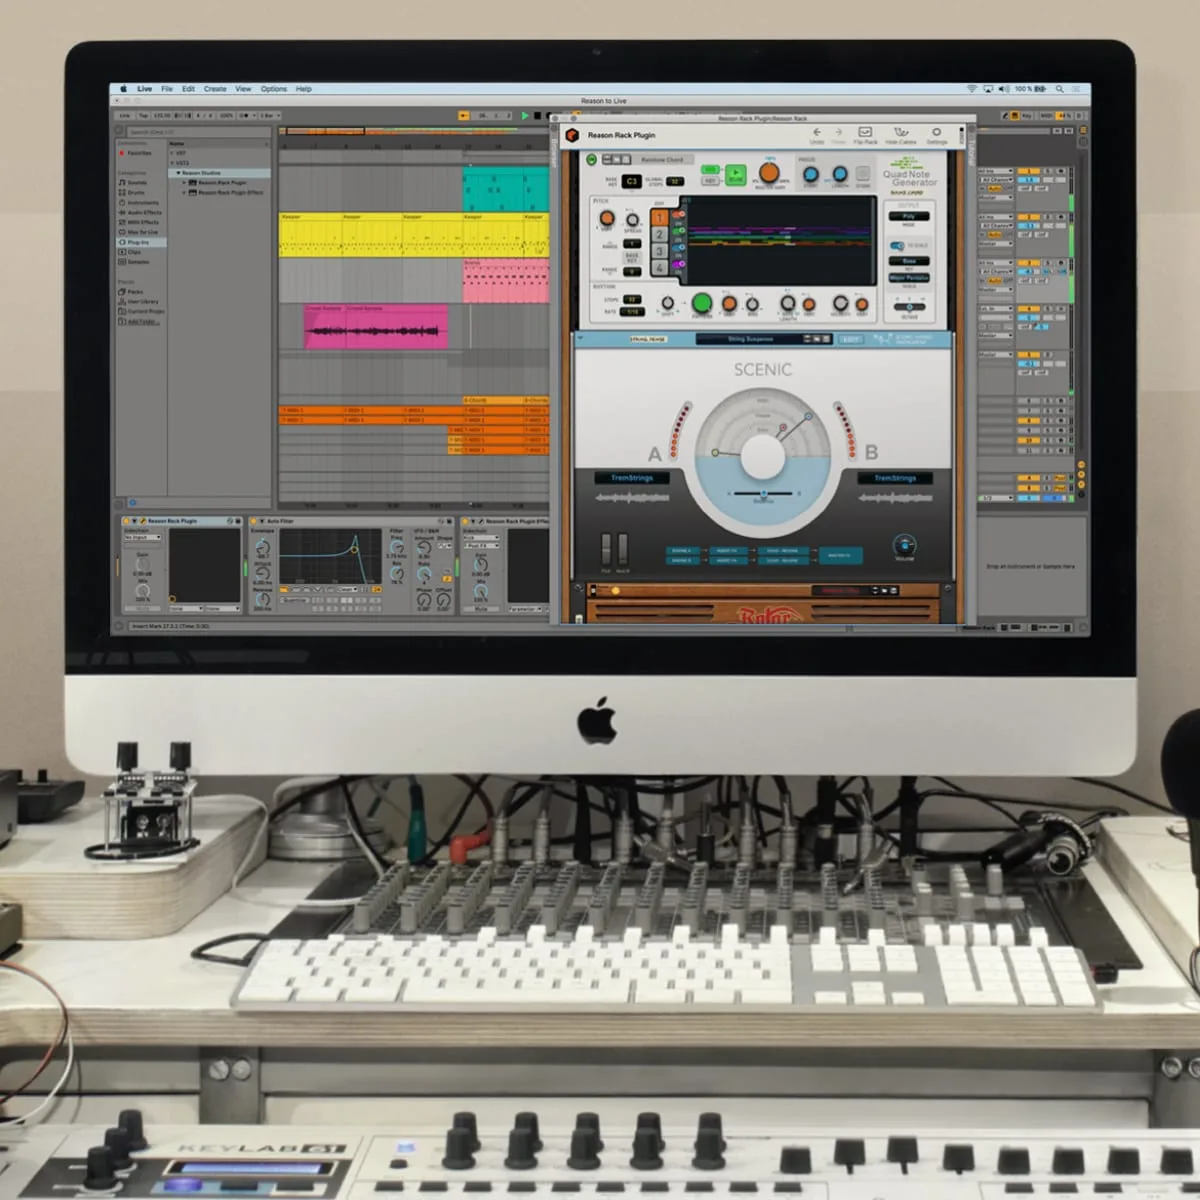
Task: Toggle lane 1 On switch in Quad Note Generator
Action: click(x=678, y=214)
